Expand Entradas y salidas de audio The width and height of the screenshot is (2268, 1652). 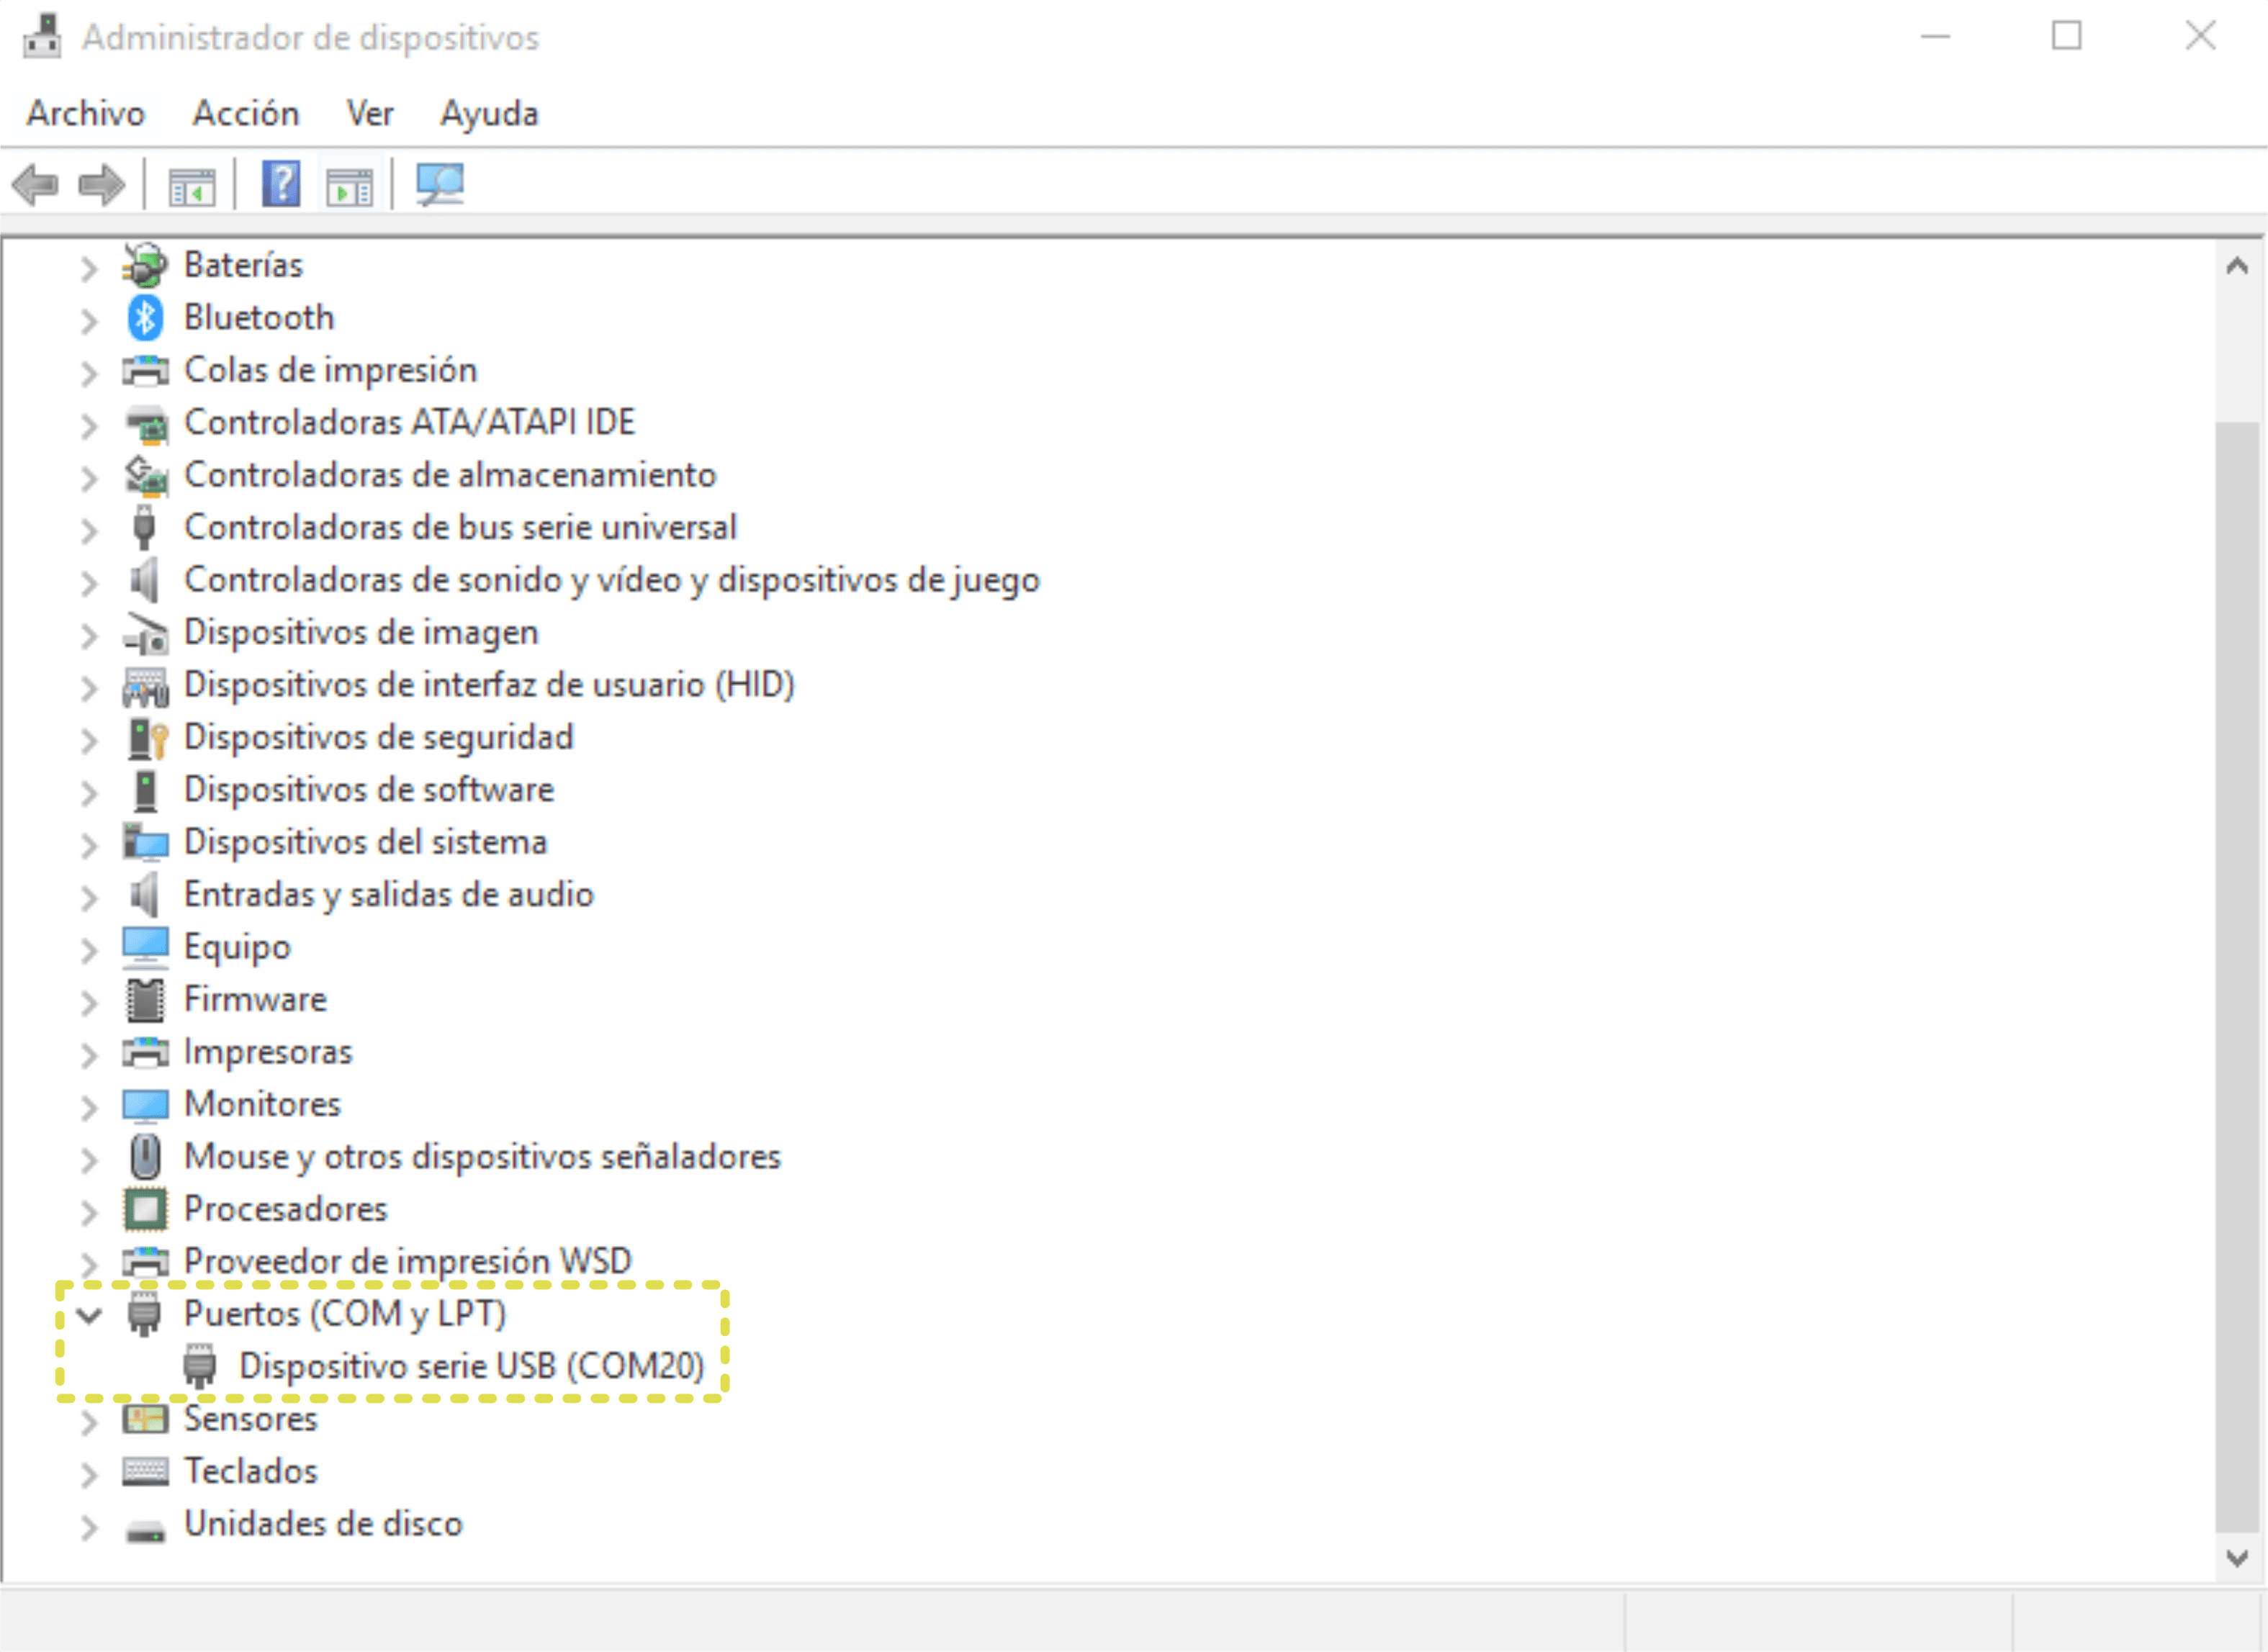(x=89, y=898)
